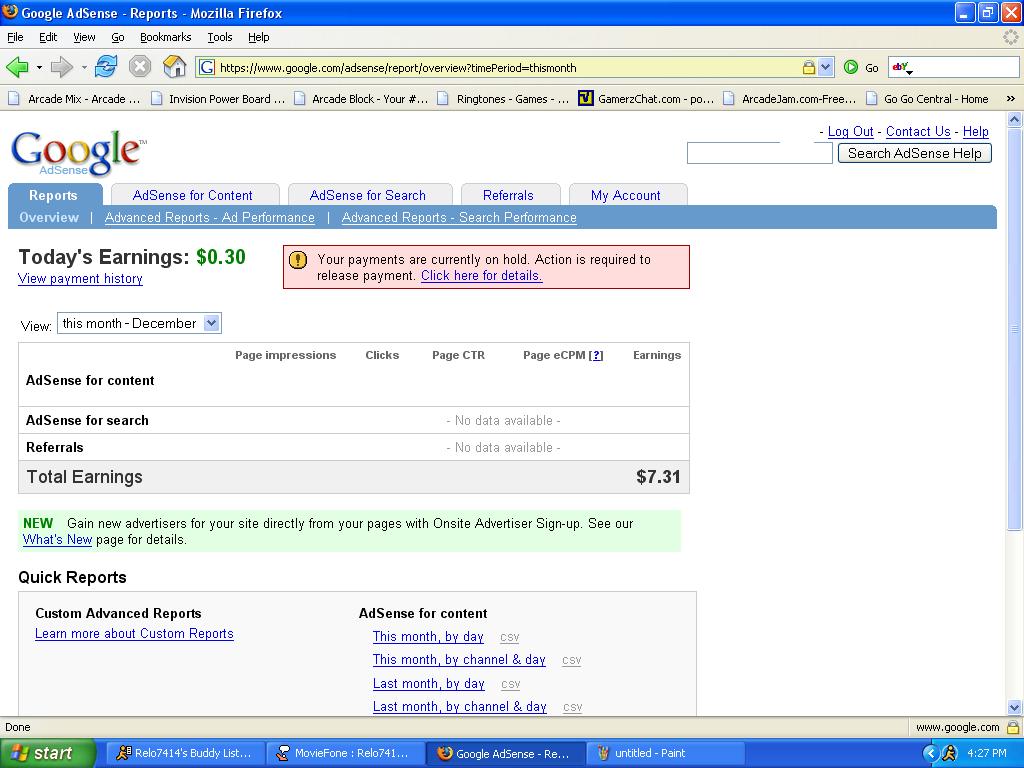Click the Search AdSense Help button
The width and height of the screenshot is (1024, 768).
pos(914,153)
